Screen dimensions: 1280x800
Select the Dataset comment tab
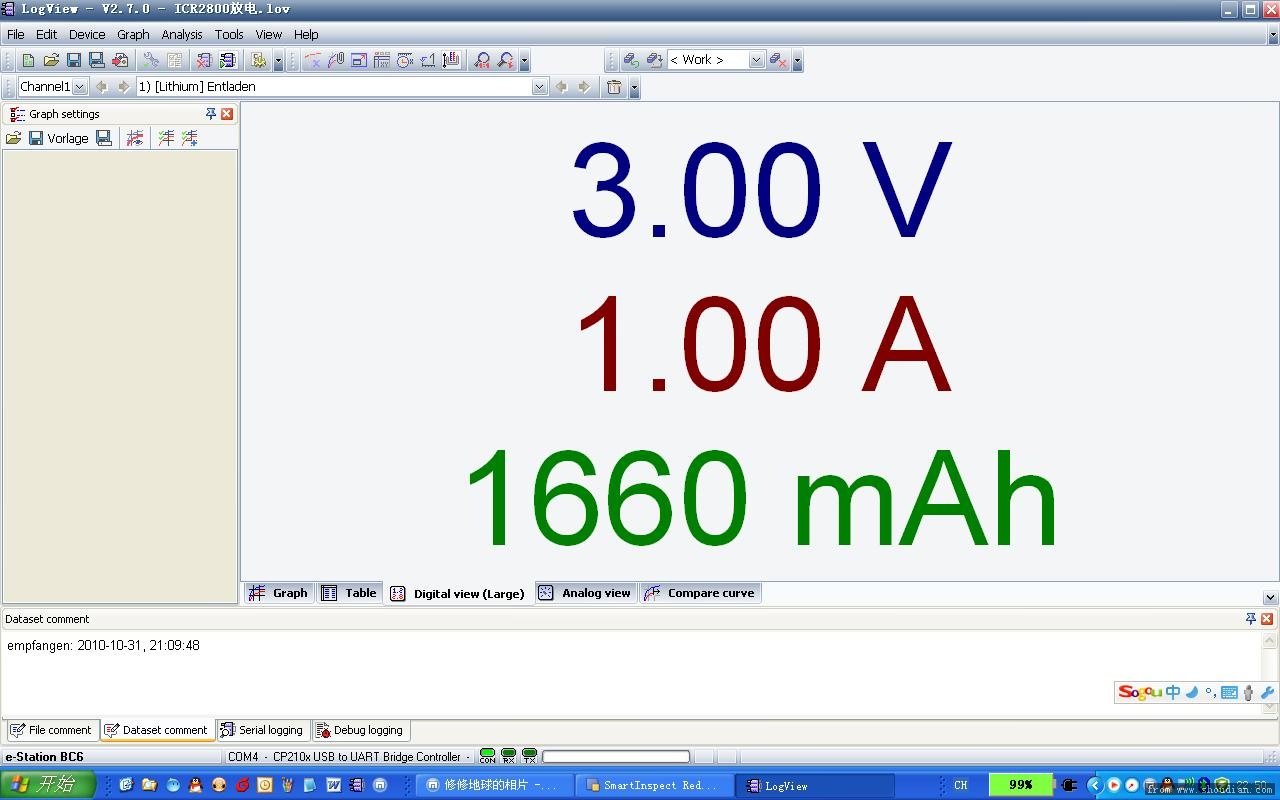tap(156, 730)
